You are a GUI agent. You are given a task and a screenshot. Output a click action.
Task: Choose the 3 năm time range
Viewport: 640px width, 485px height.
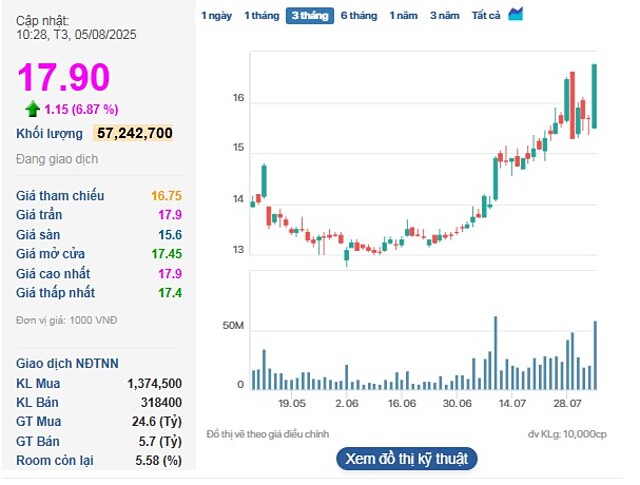tap(445, 15)
